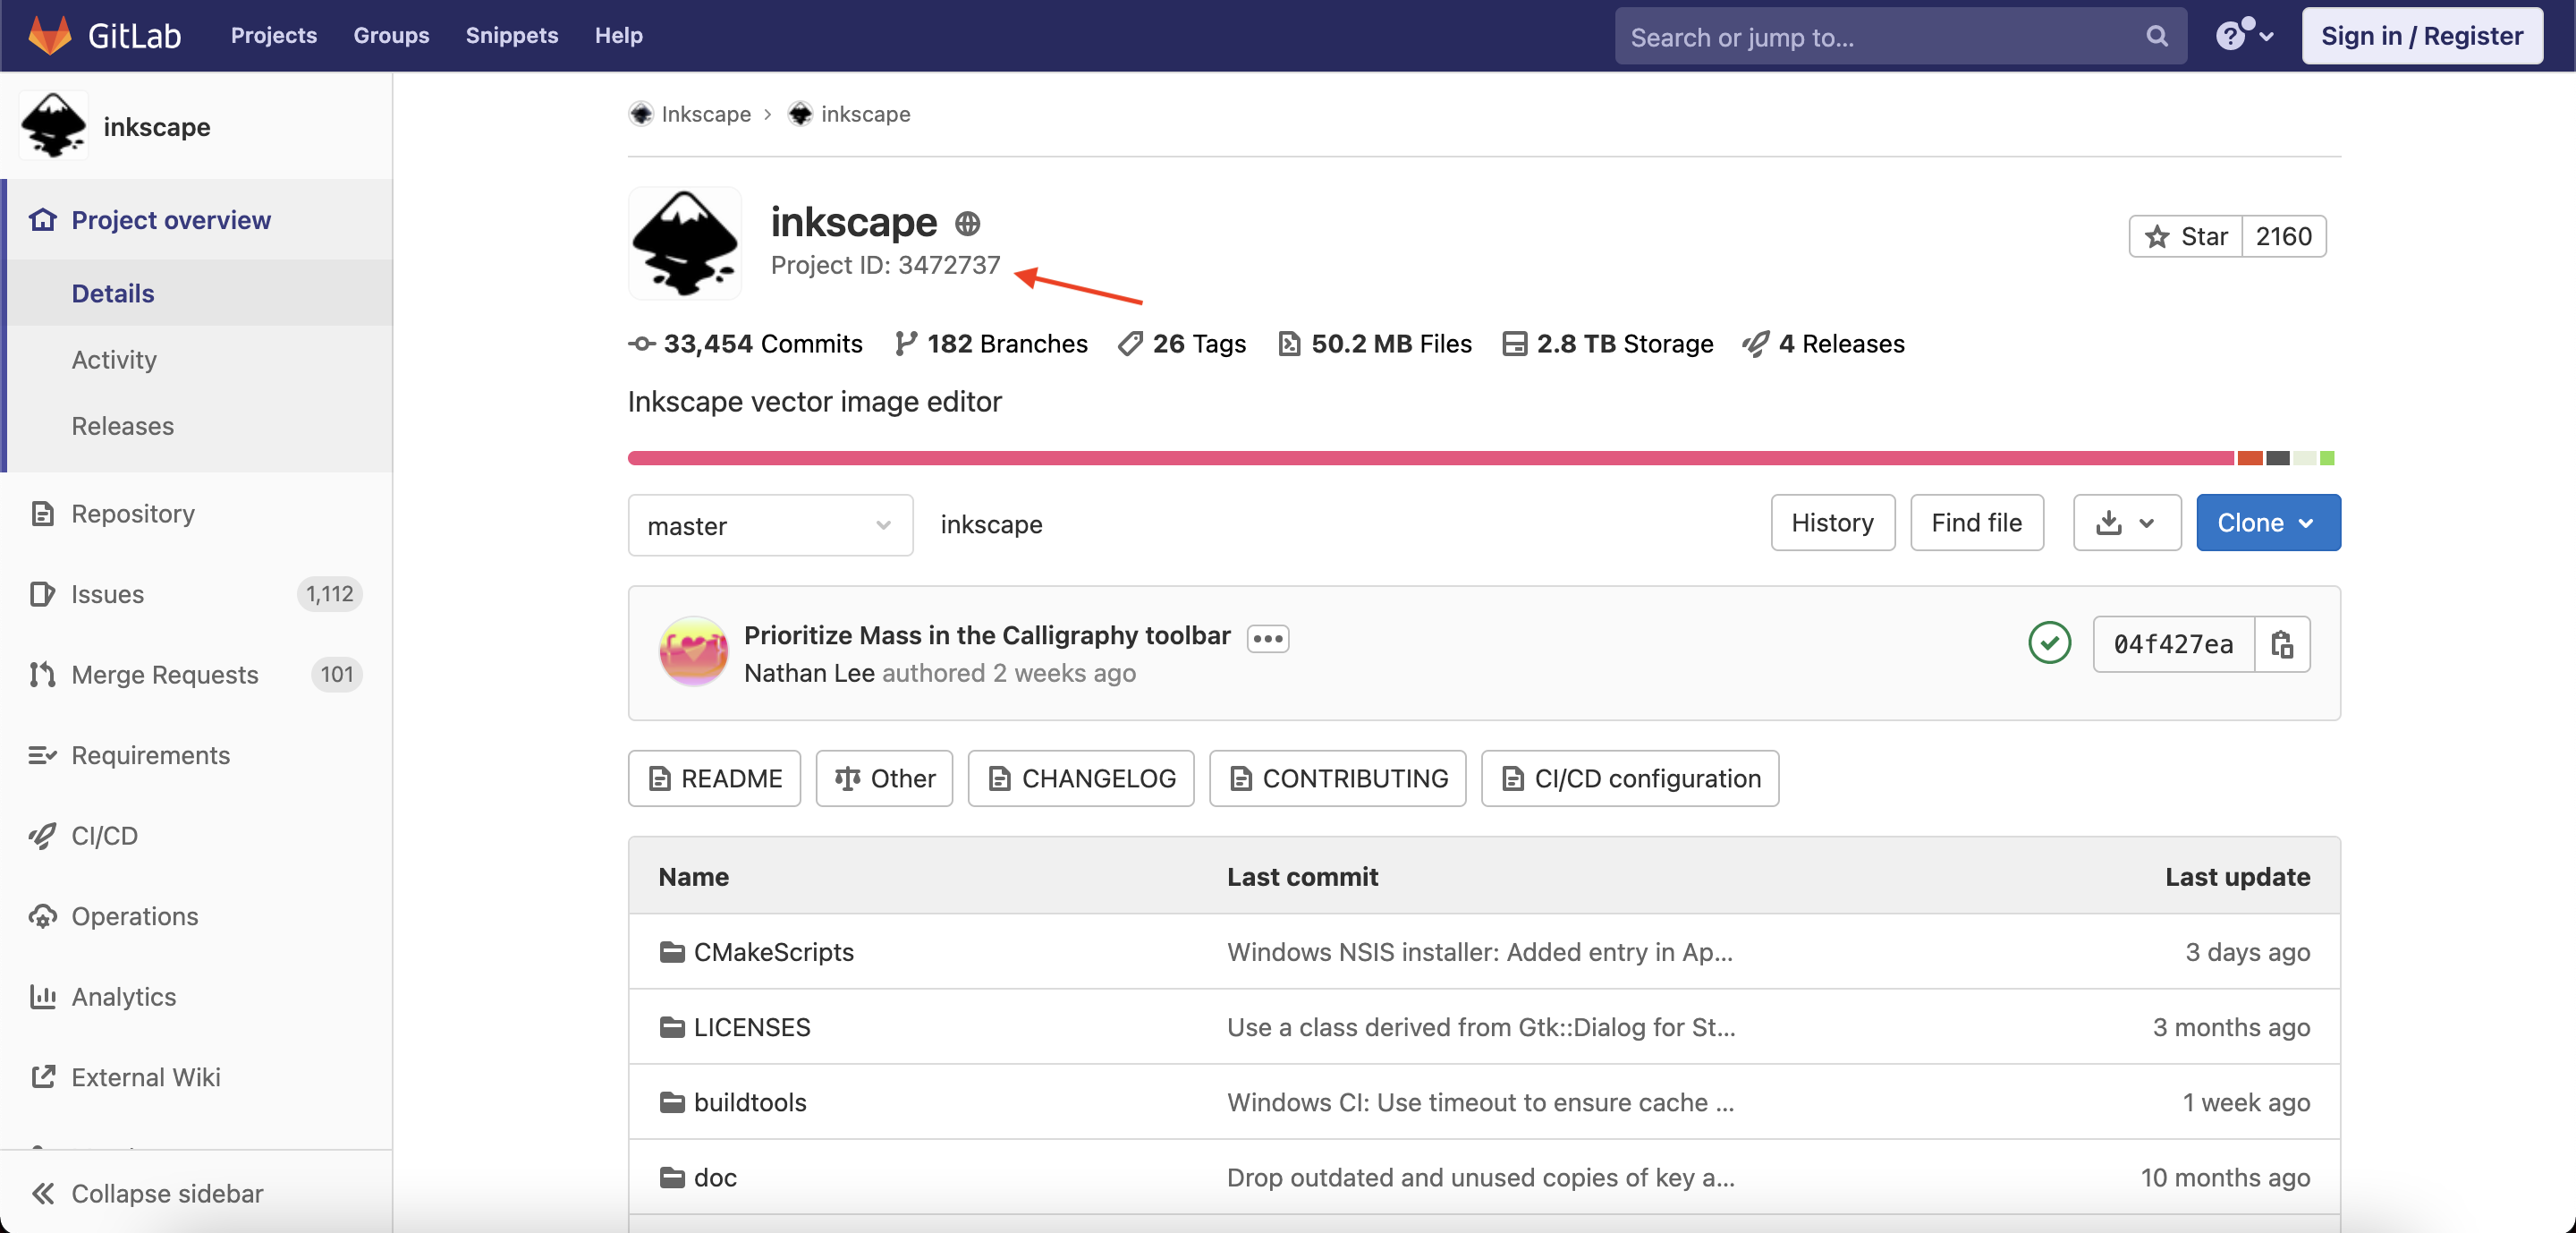Open the LICENSES folder
Viewport: 2576px width, 1233px height.
click(752, 1026)
